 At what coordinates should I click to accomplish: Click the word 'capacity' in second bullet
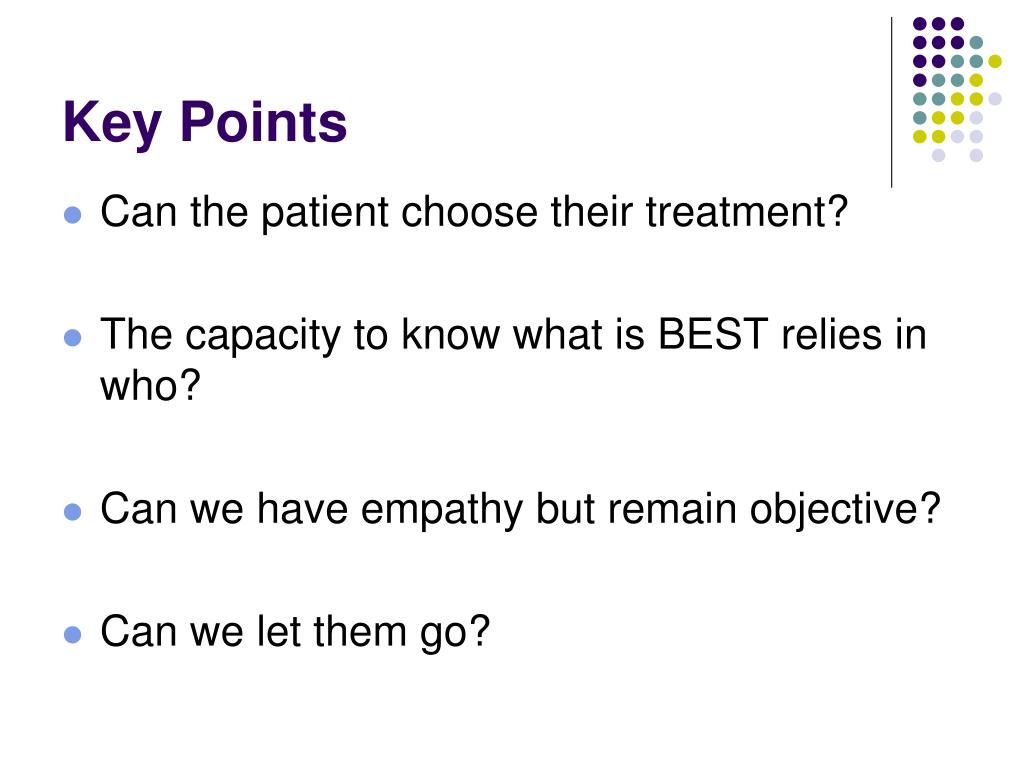(263, 336)
